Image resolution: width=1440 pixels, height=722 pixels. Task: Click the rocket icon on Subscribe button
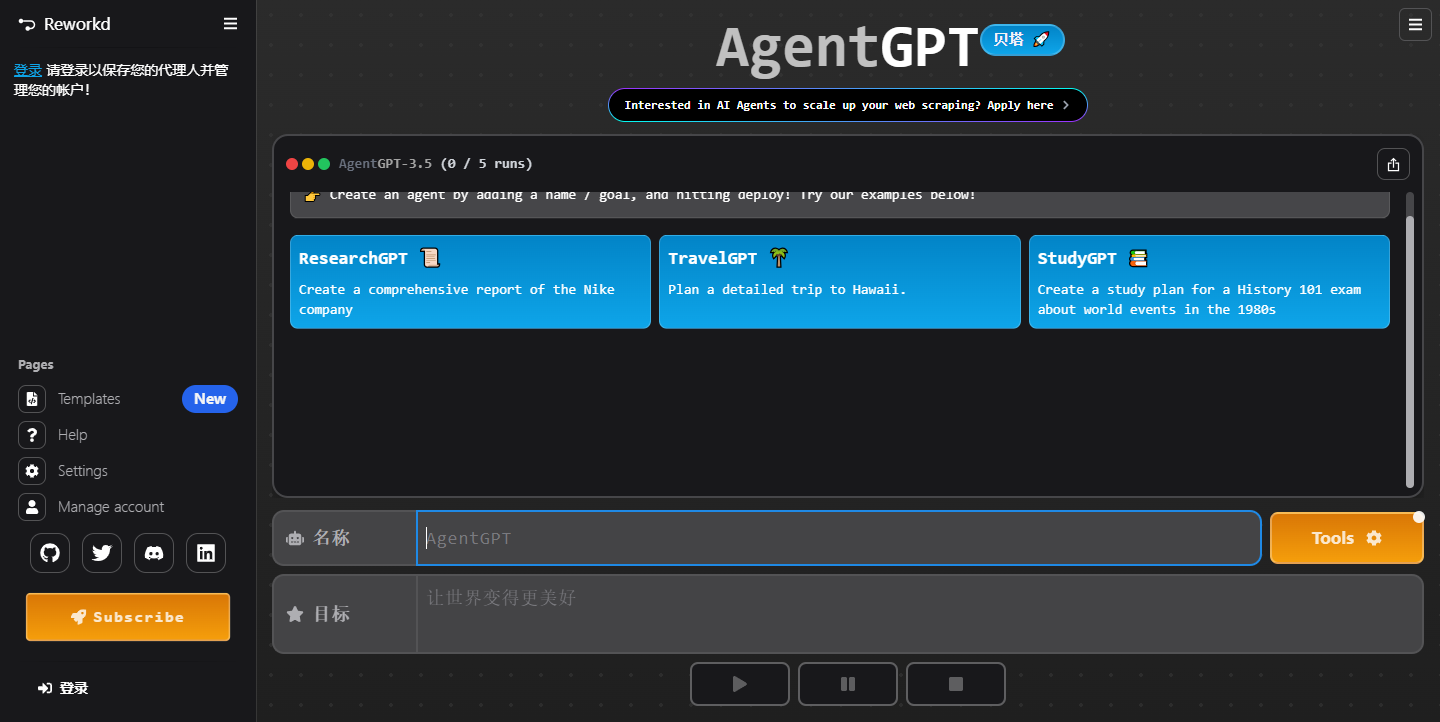(78, 617)
